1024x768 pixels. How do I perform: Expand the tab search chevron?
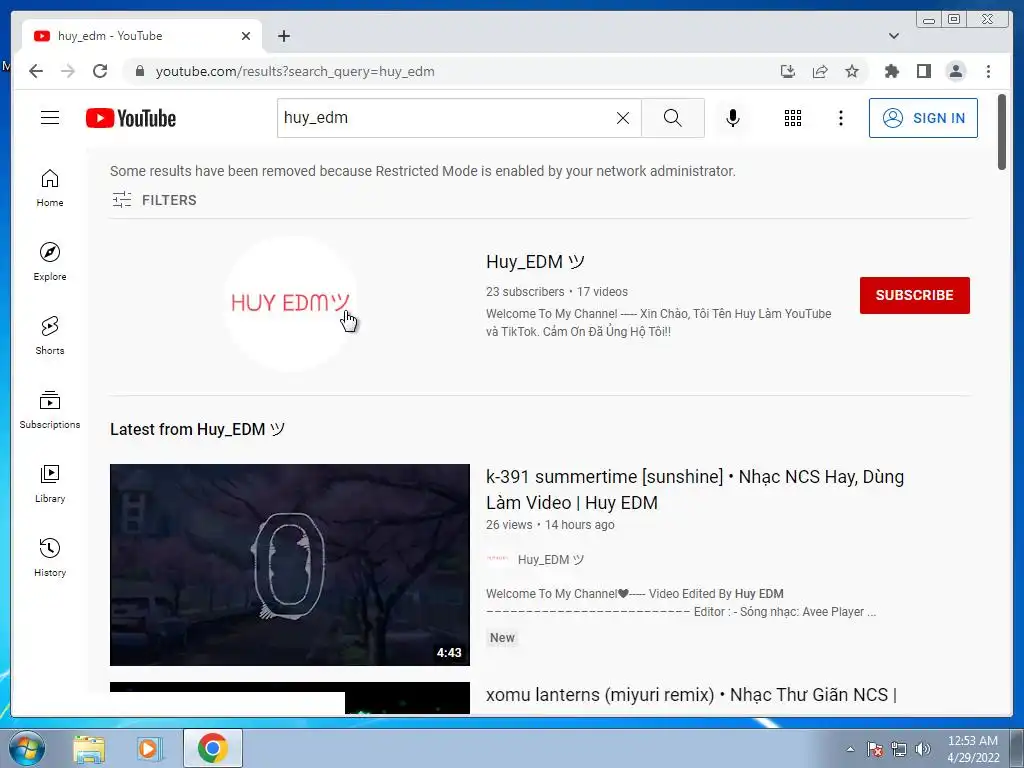894,36
